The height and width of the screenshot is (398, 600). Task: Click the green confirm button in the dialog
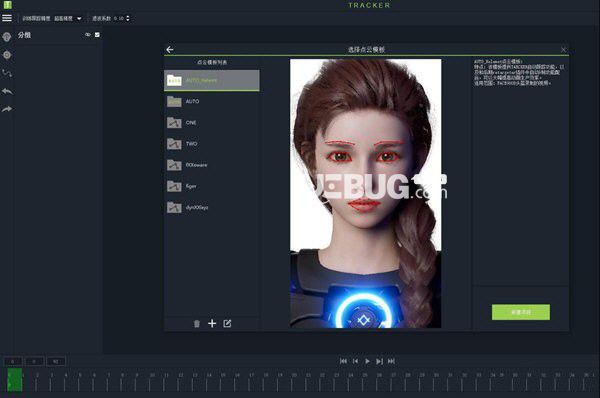coord(521,312)
